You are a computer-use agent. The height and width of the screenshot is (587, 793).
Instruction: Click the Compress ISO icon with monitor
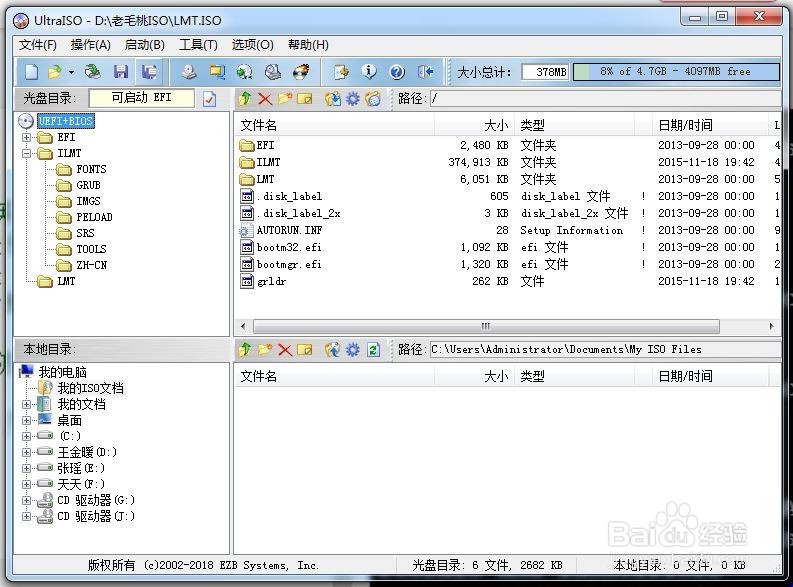tap(217, 72)
